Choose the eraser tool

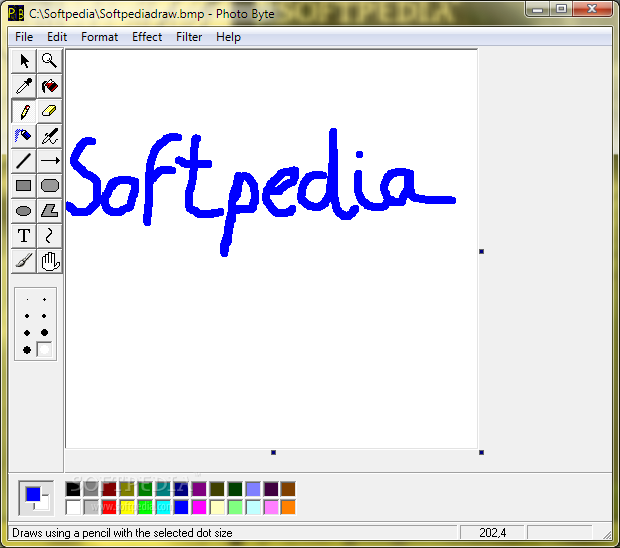(49, 111)
